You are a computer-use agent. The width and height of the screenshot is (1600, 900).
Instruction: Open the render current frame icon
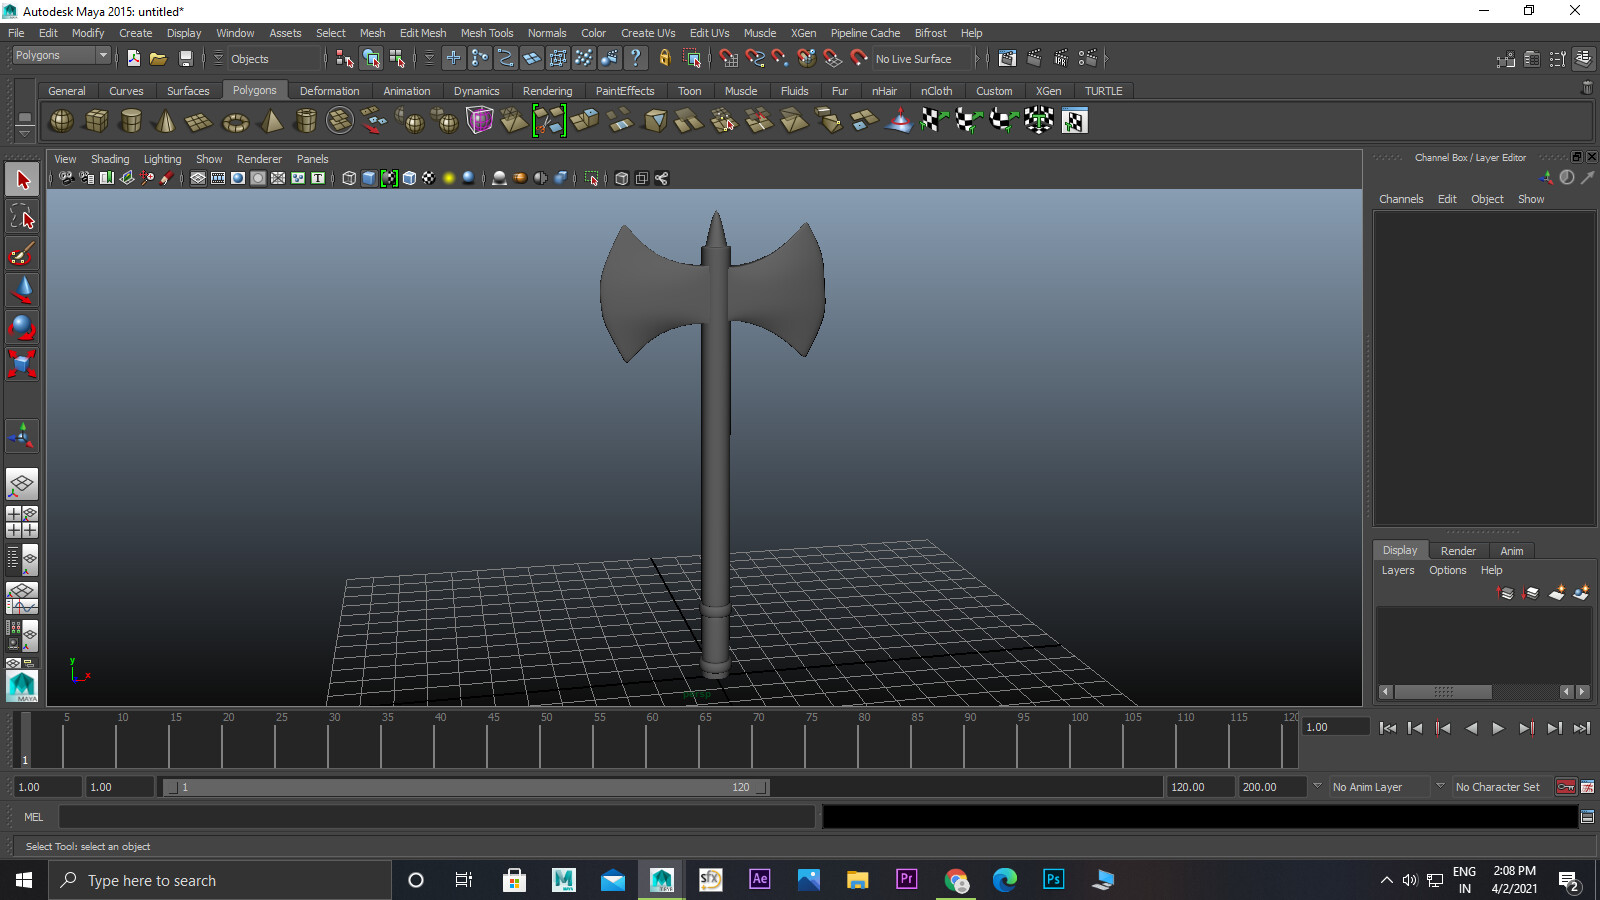[x=1034, y=59]
